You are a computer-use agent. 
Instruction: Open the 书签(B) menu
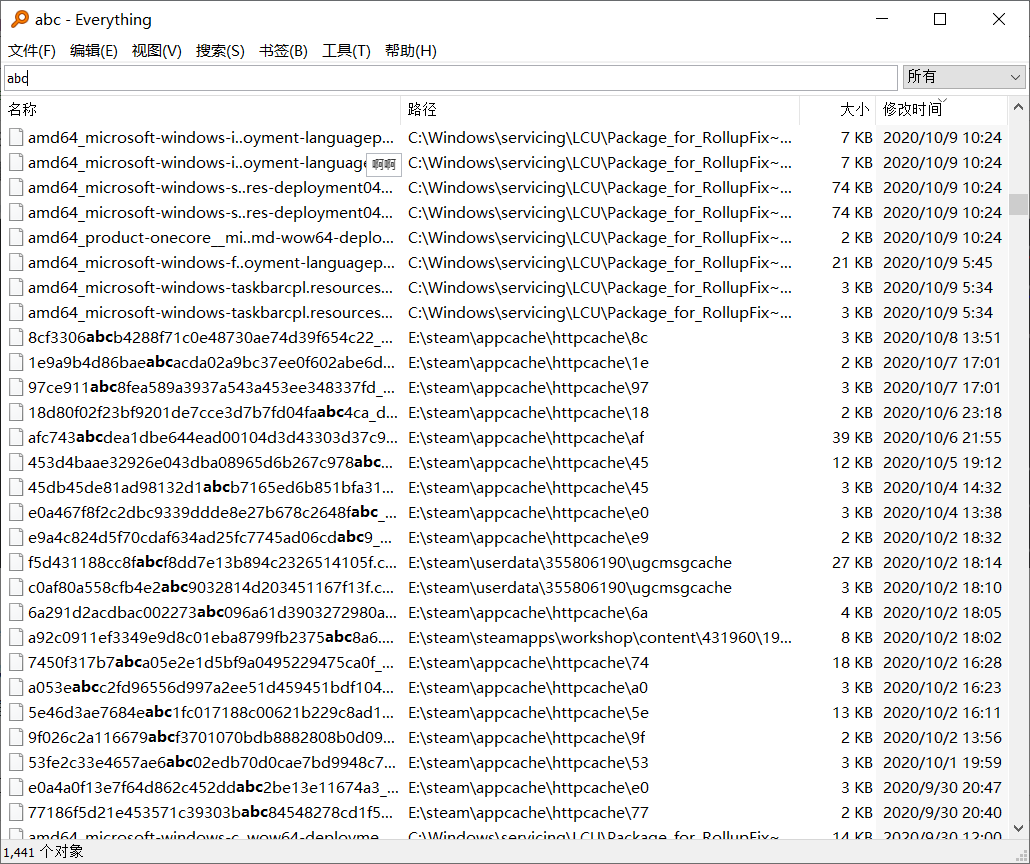point(283,51)
